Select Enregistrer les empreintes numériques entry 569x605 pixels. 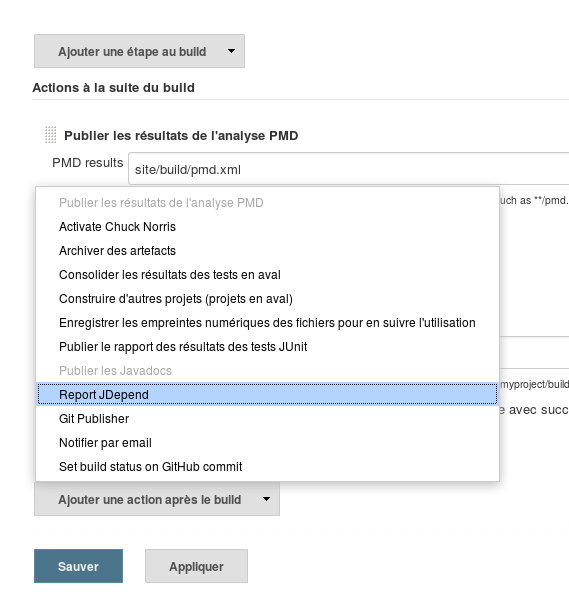[x=267, y=323]
